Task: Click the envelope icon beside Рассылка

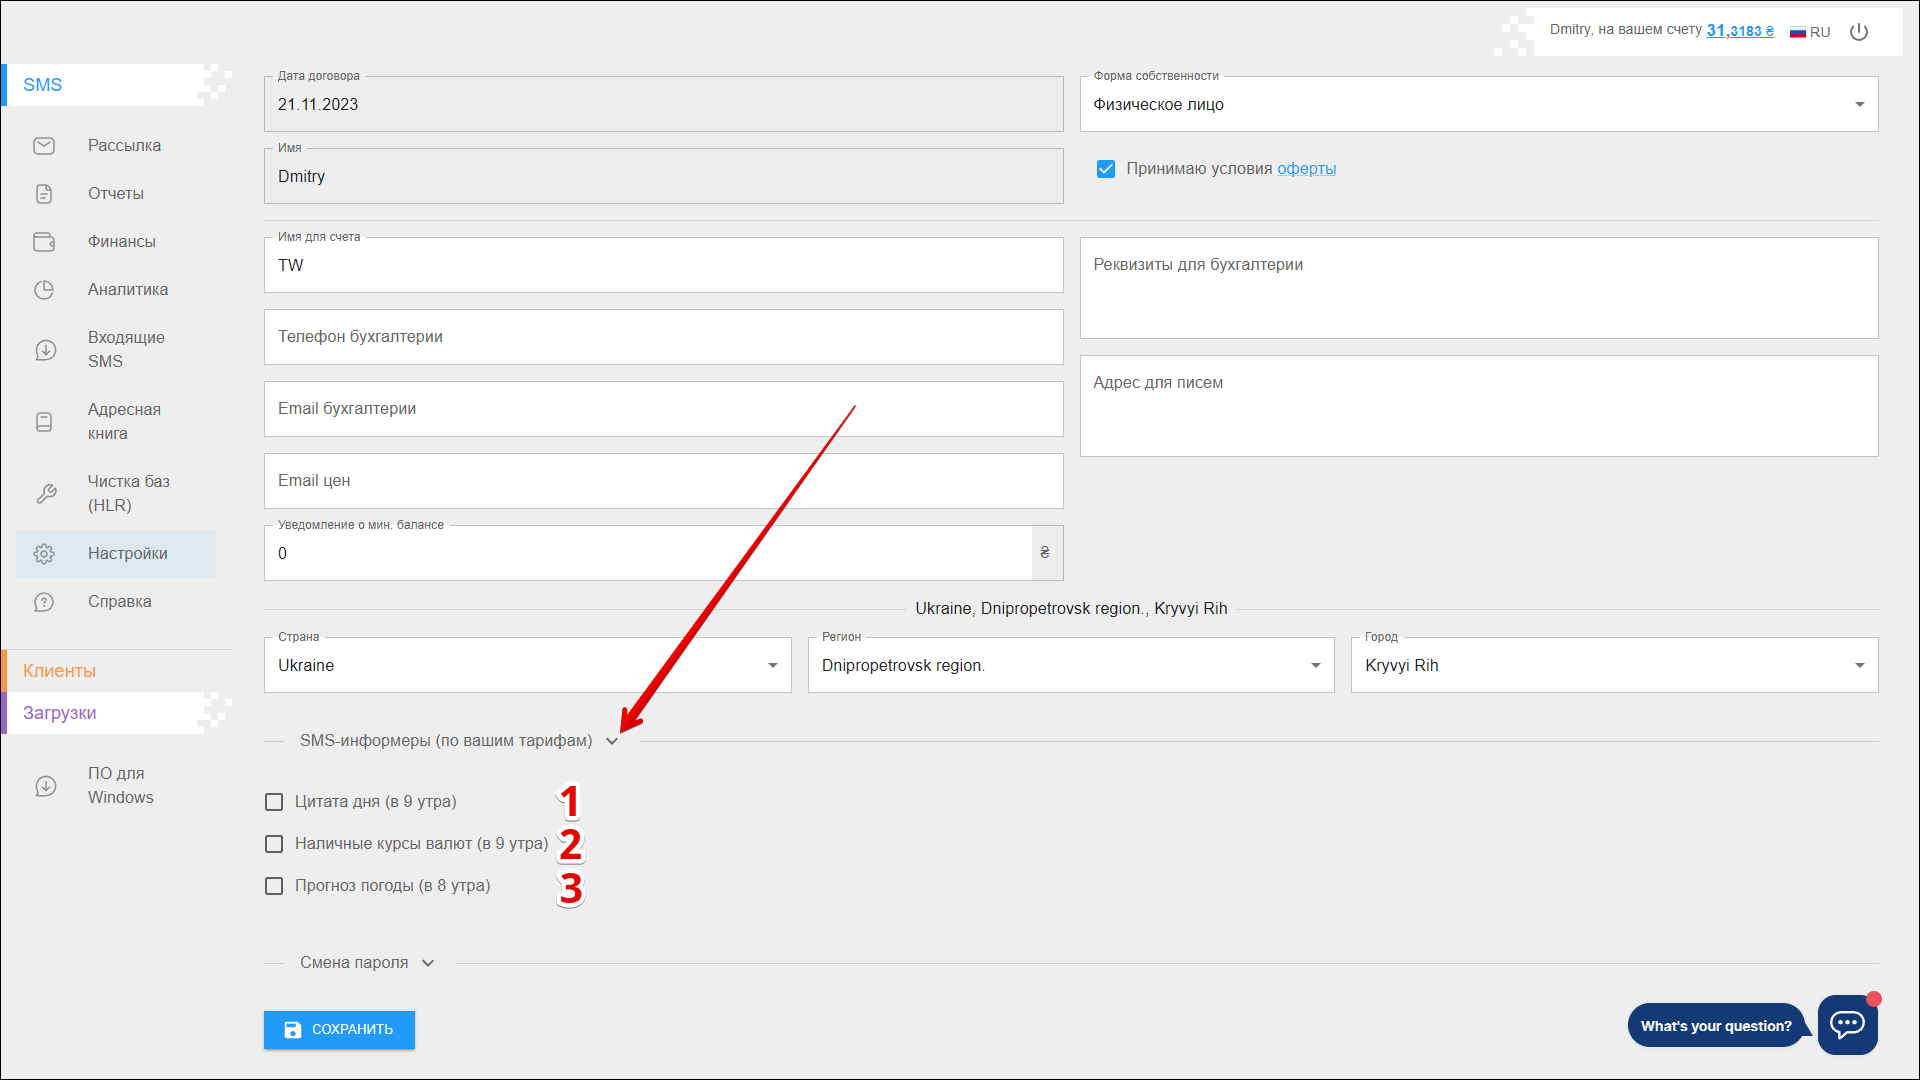Action: [x=44, y=146]
